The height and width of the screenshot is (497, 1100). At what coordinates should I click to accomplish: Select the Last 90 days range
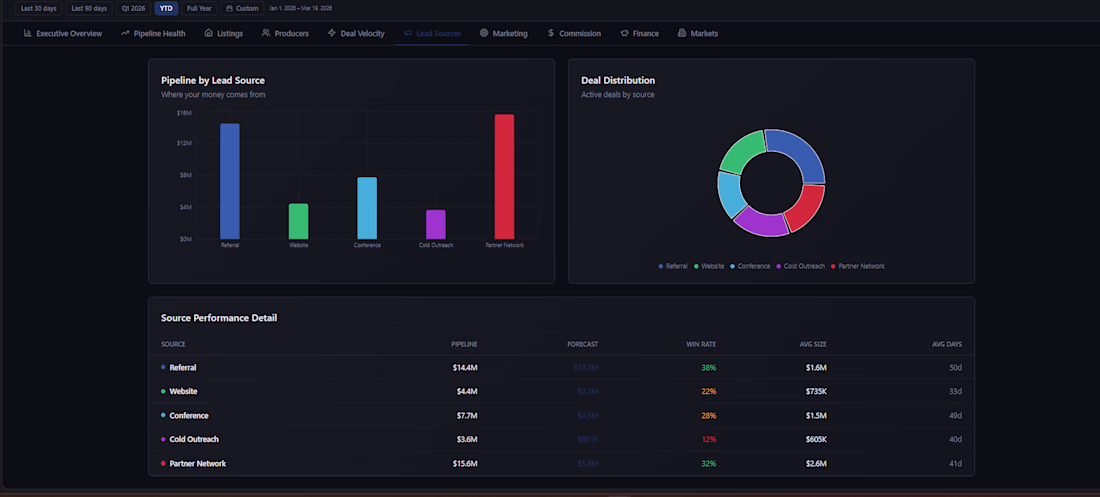coord(89,8)
